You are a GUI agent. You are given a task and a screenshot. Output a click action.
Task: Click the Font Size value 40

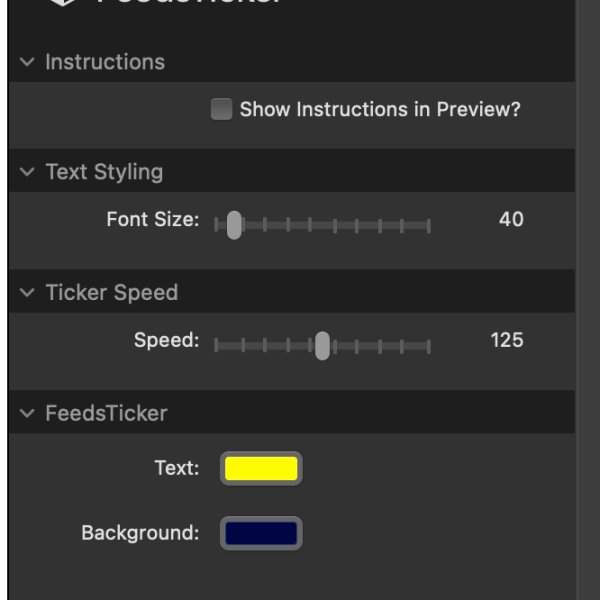click(511, 219)
